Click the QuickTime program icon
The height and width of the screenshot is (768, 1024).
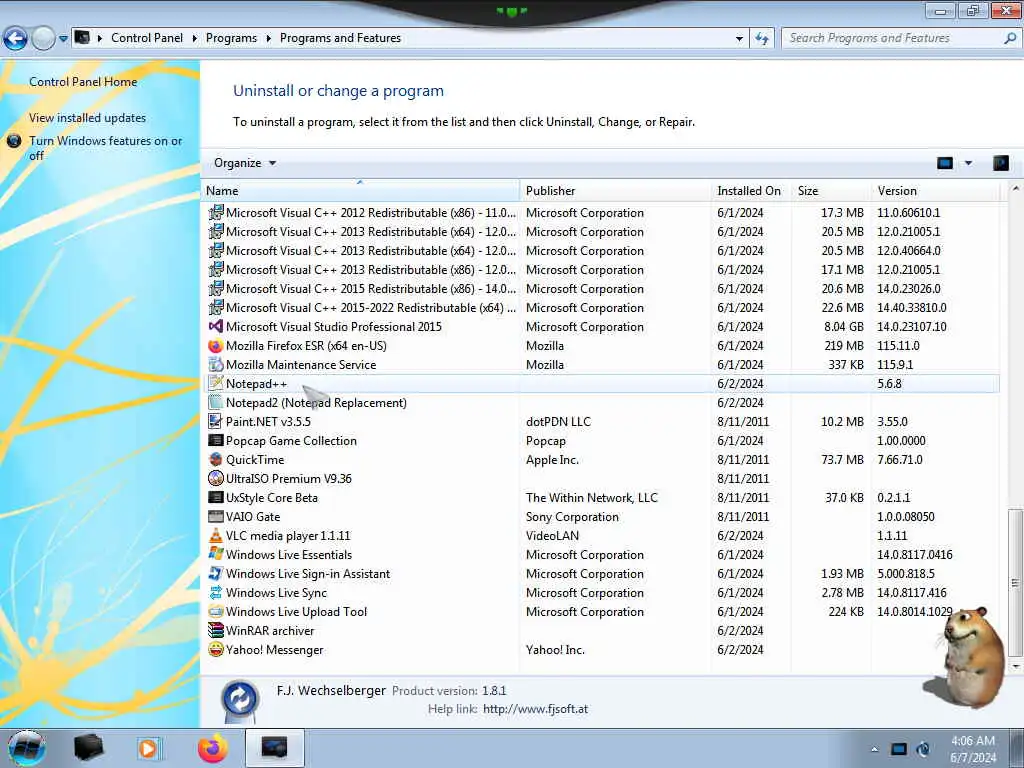coord(216,459)
